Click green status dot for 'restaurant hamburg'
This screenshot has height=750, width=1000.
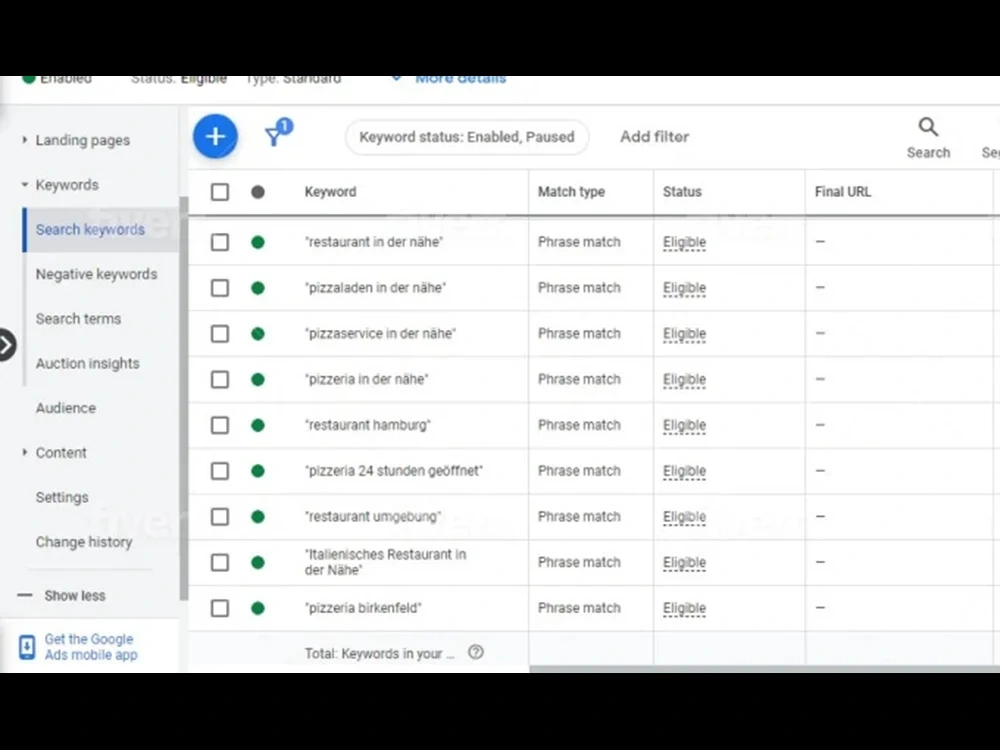[x=258, y=425]
